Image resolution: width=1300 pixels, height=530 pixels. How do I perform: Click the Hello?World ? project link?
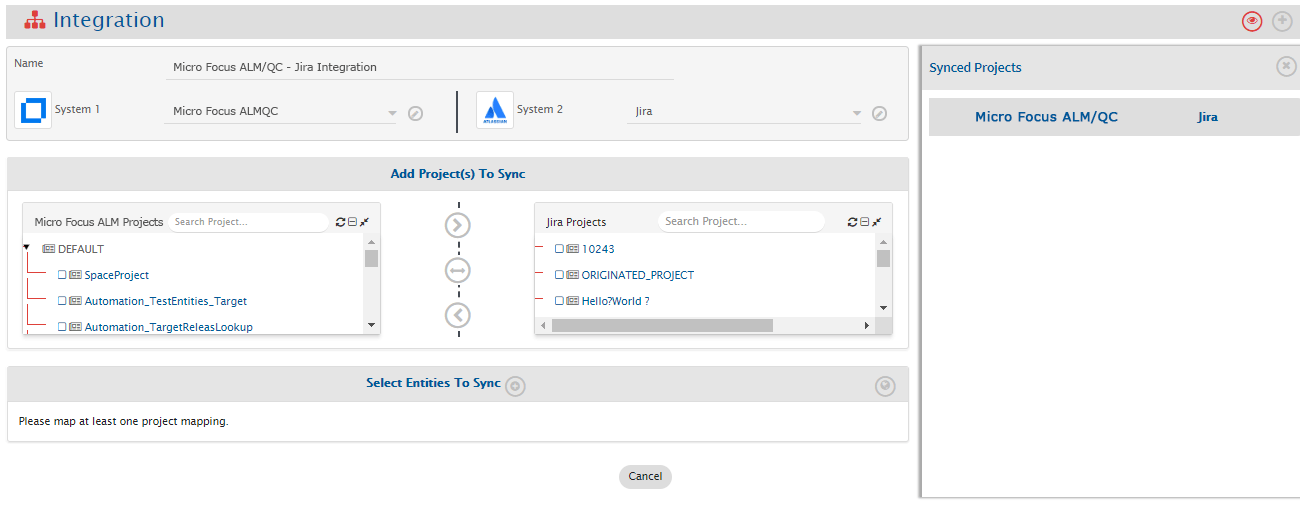[x=615, y=301]
